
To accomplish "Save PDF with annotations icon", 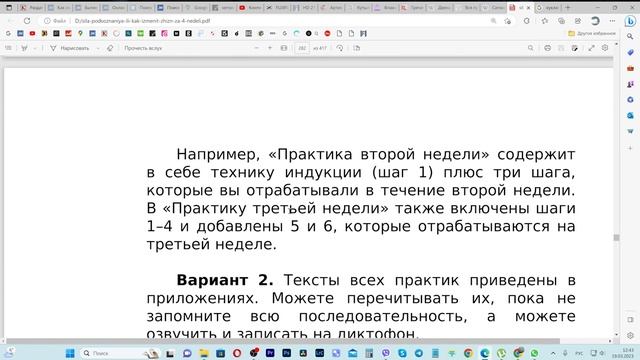I will pyautogui.click(x=575, y=48).
